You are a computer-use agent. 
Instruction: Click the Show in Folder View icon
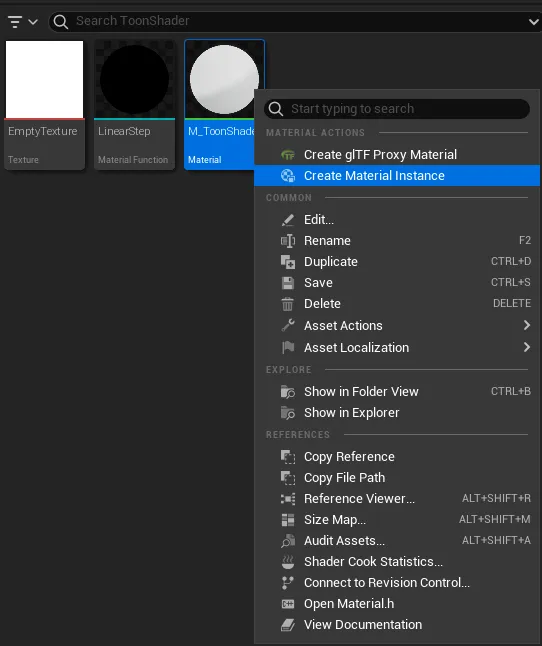click(x=288, y=392)
